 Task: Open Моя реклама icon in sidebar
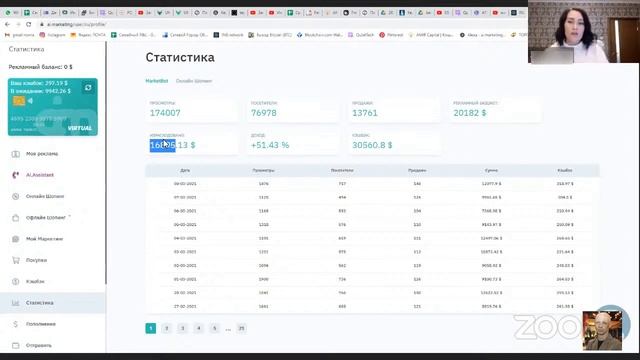(16, 154)
